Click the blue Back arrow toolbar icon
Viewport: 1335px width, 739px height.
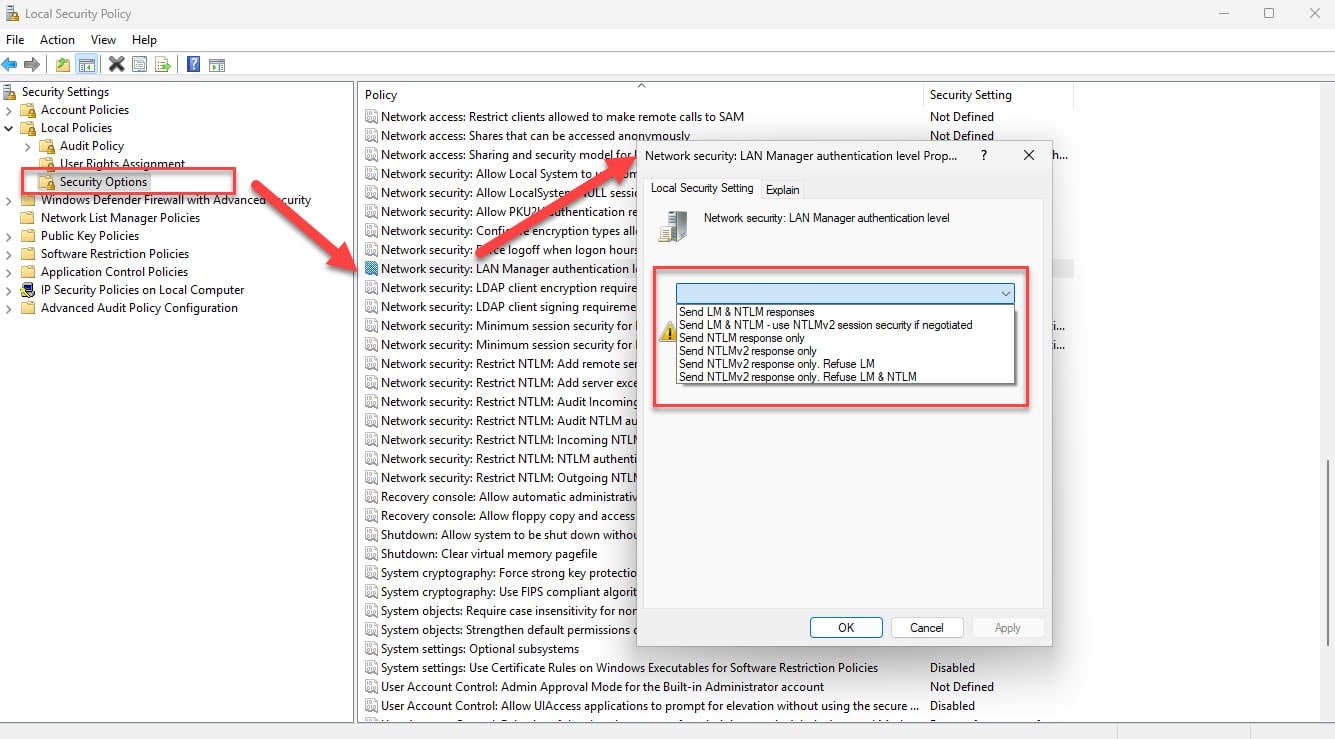pyautogui.click(x=10, y=65)
